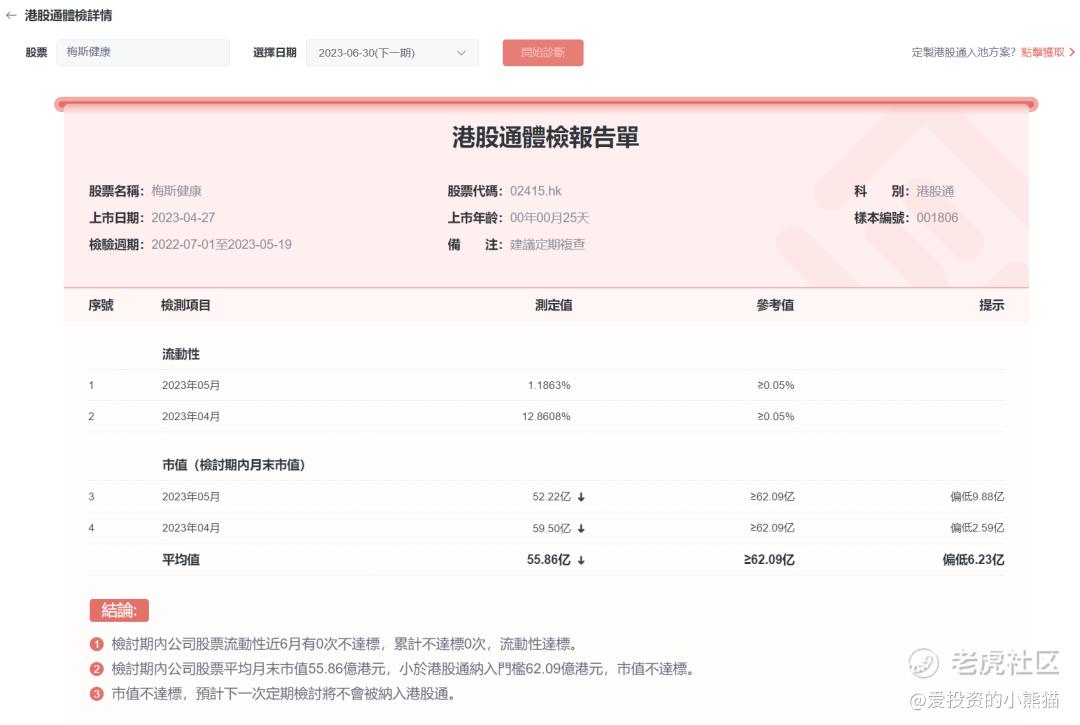The image size is (1080, 725).
Task: Click the listing date 2023-04-27
Action: click(x=183, y=218)
